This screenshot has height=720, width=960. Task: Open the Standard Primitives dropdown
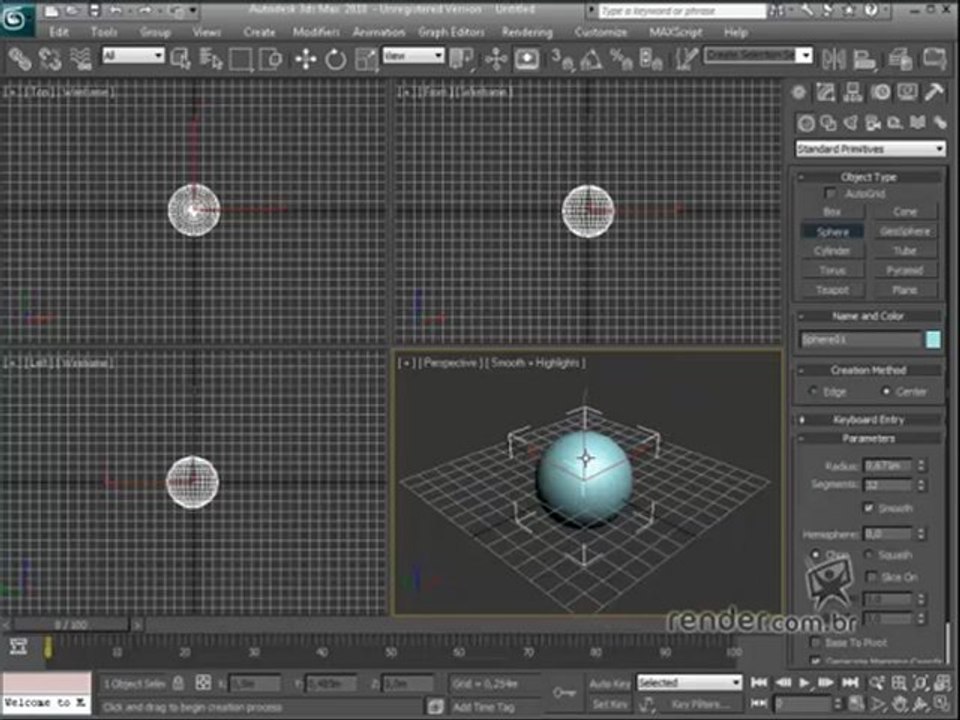point(870,149)
